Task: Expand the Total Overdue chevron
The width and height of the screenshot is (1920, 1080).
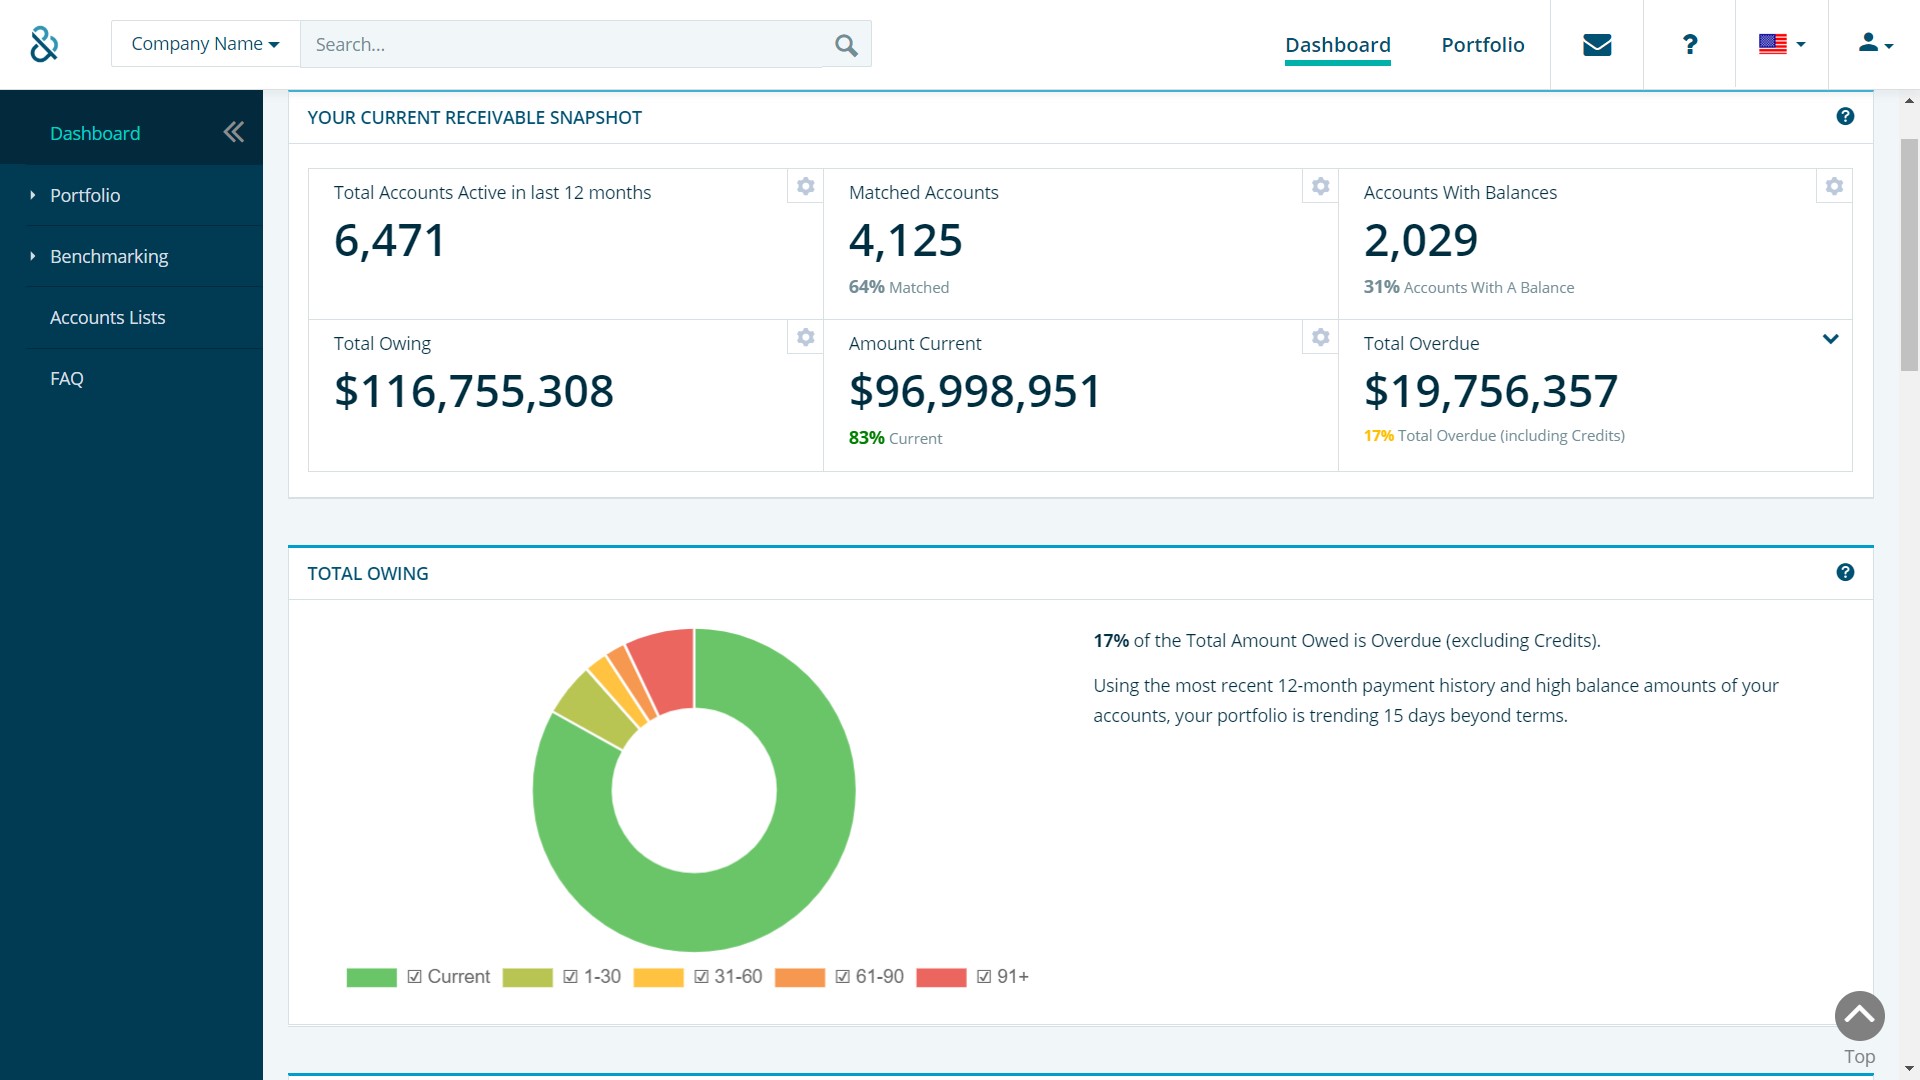Action: pos(1830,339)
